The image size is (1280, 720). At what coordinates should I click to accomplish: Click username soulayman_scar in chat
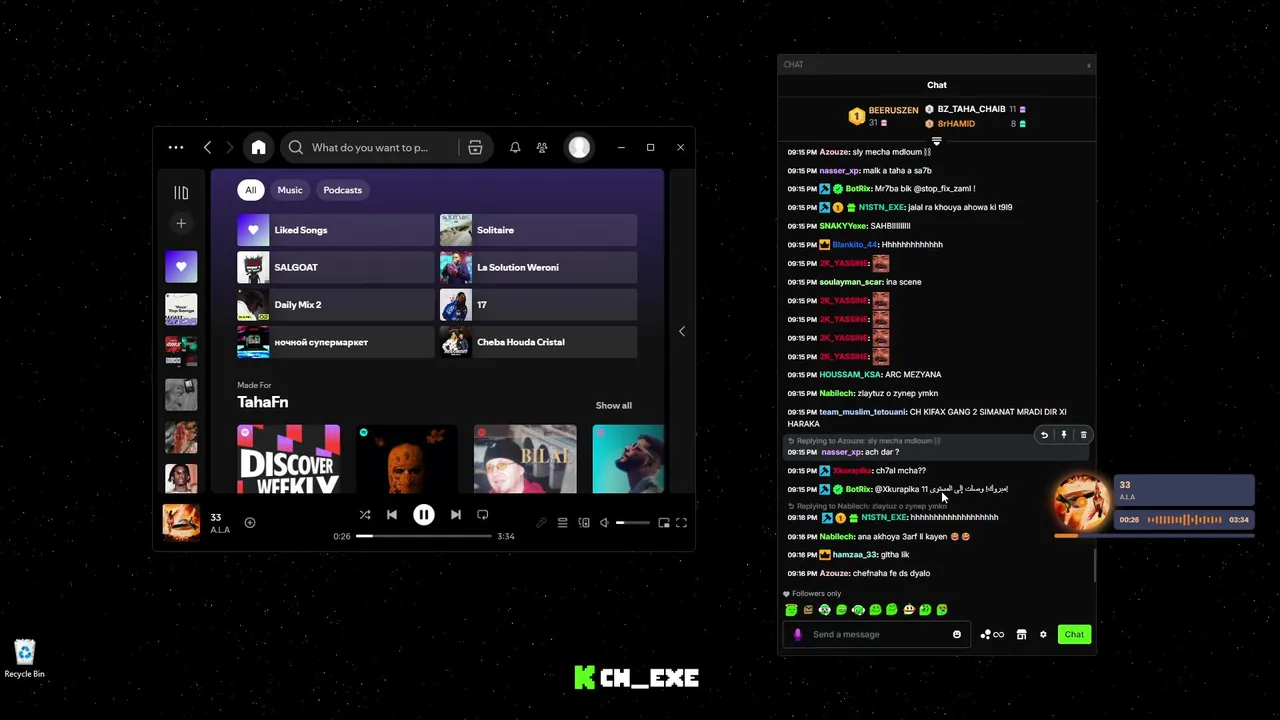[850, 282]
